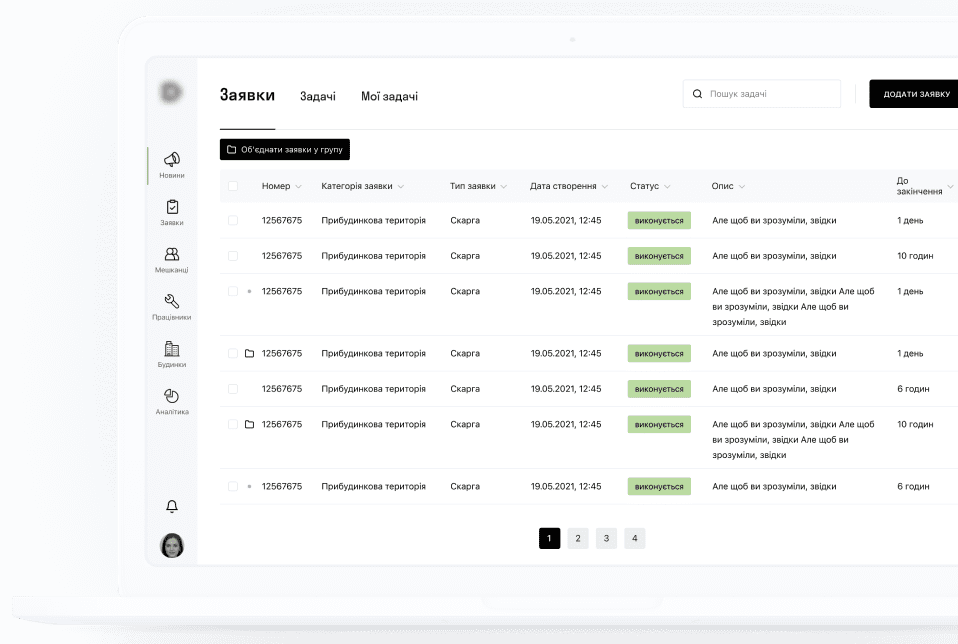This screenshot has height=644, width=958.
Task: Tick the checkbox of the second request row
Action: pos(233,255)
